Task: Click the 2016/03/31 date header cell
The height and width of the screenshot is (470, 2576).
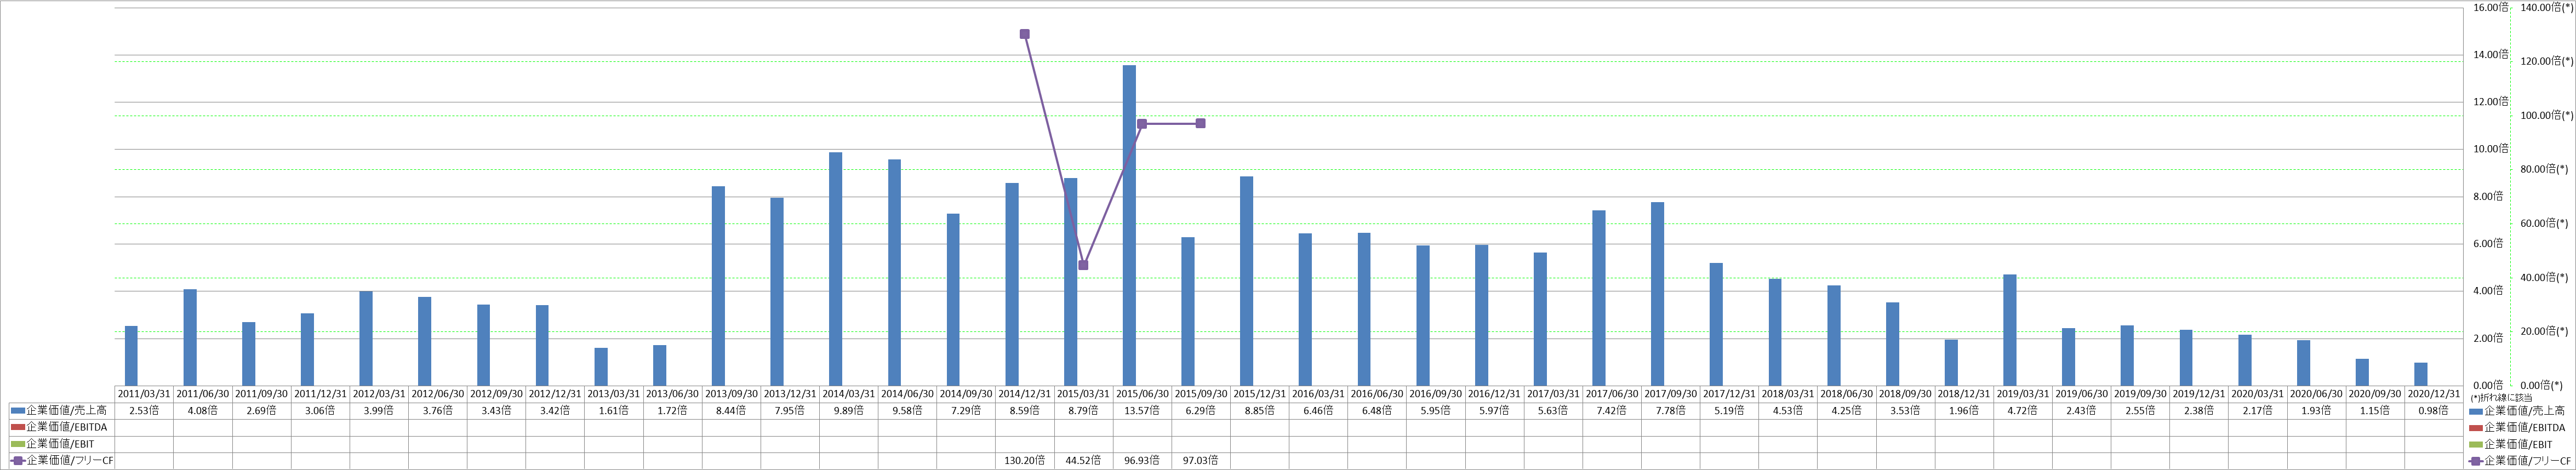Action: 1318,394
